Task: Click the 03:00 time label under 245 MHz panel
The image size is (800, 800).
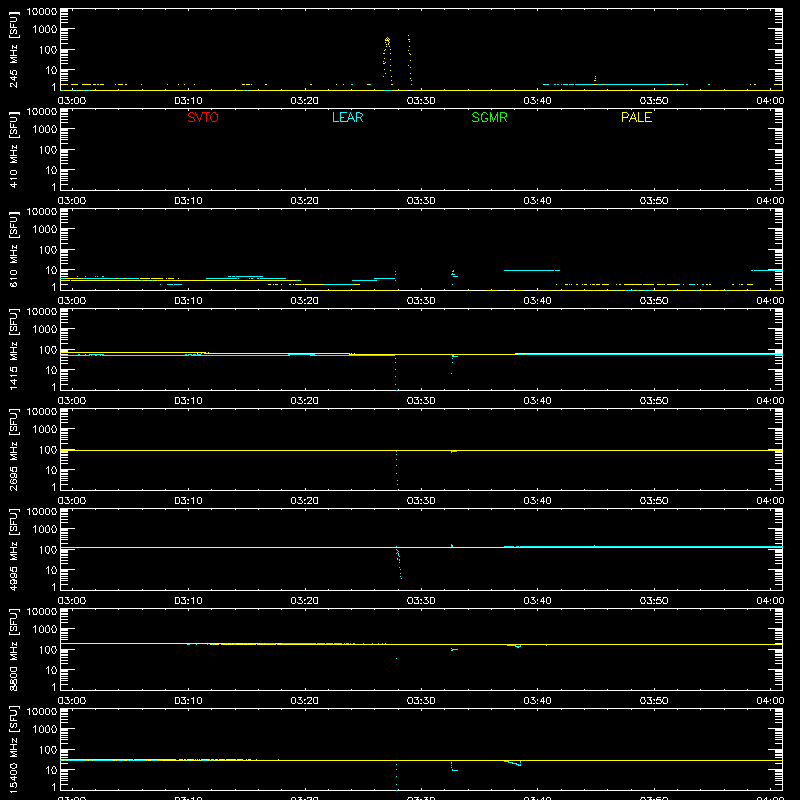Action: [72, 101]
